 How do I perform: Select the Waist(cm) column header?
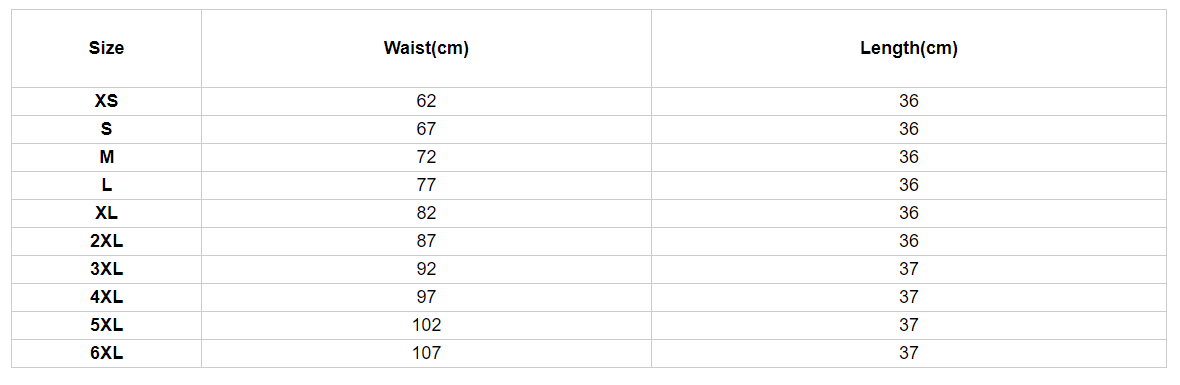coord(426,49)
